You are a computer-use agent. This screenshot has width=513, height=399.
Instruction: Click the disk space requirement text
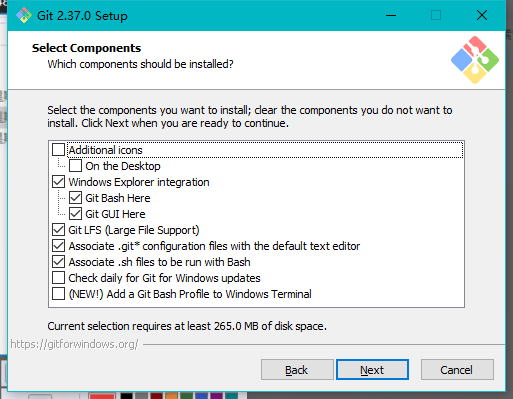[x=187, y=326]
